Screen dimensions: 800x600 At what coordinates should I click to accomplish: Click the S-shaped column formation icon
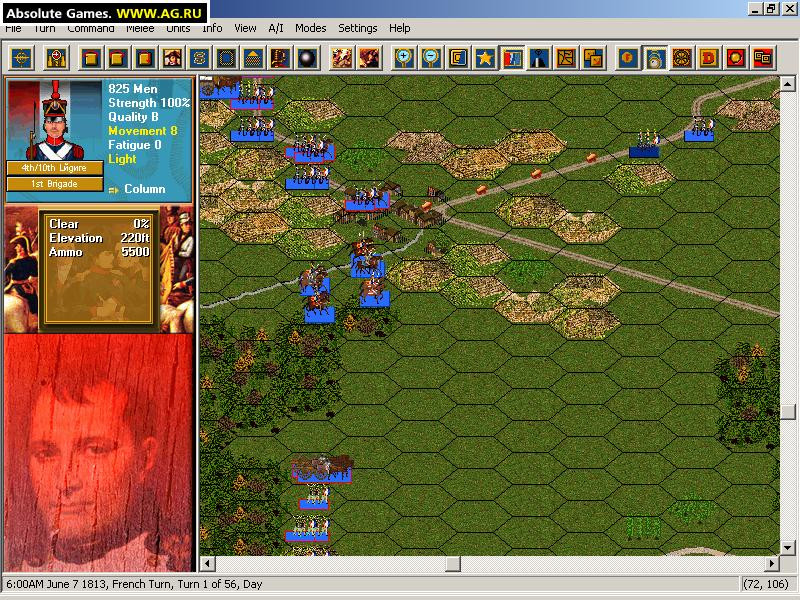tap(199, 58)
